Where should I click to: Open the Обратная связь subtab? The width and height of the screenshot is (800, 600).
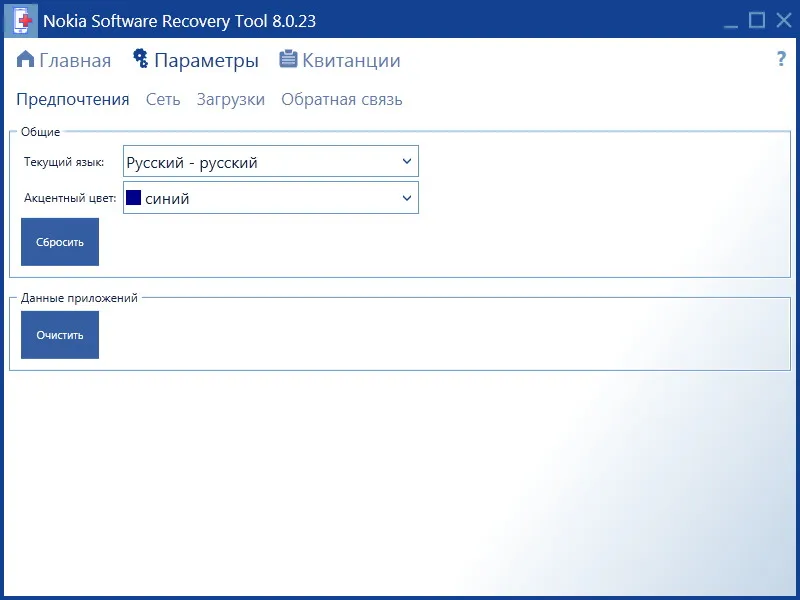click(x=342, y=99)
